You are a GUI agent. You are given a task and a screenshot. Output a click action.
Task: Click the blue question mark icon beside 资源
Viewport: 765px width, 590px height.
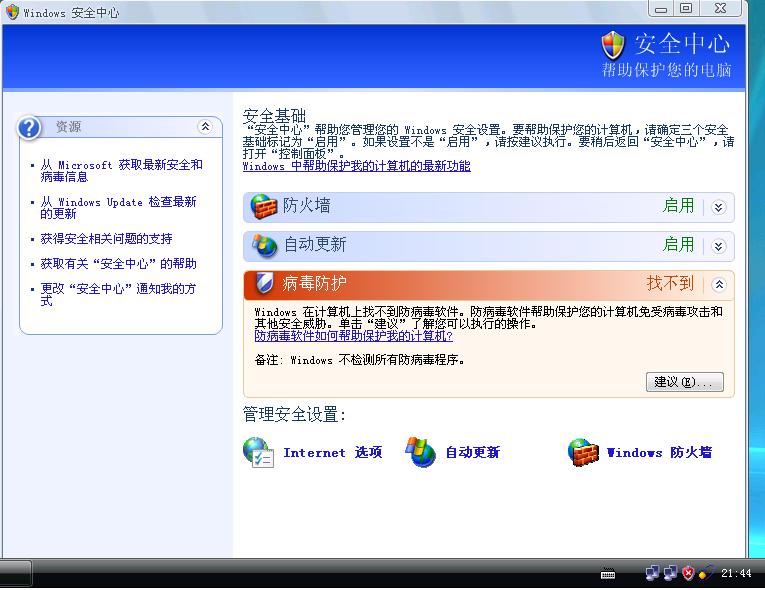click(29, 128)
